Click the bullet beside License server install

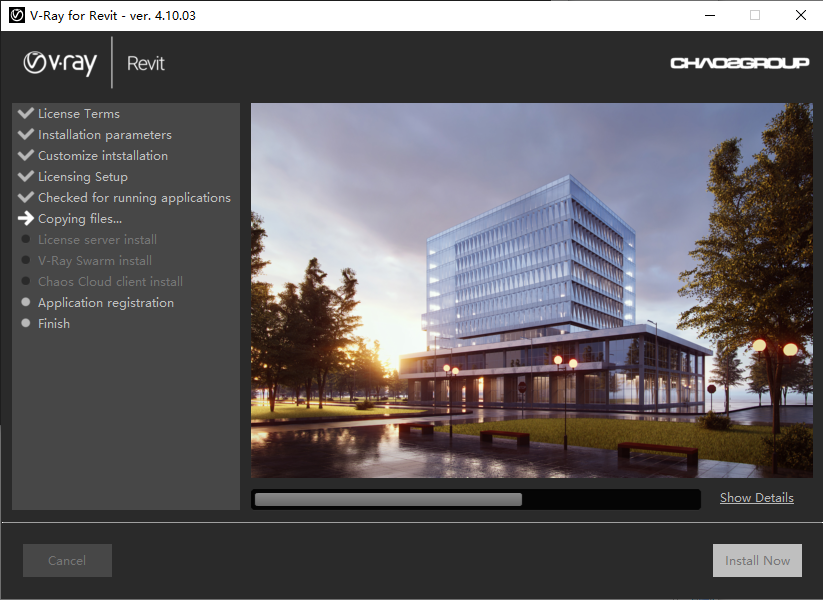point(25,239)
